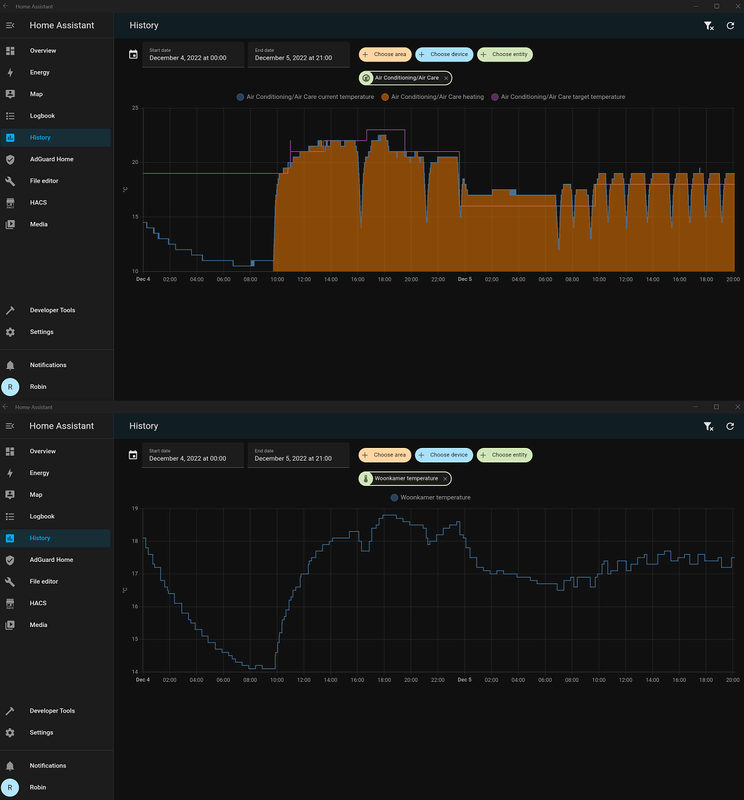Open File editor wrench icon in upper window
Viewport: 744px width, 800px height.
[10, 181]
